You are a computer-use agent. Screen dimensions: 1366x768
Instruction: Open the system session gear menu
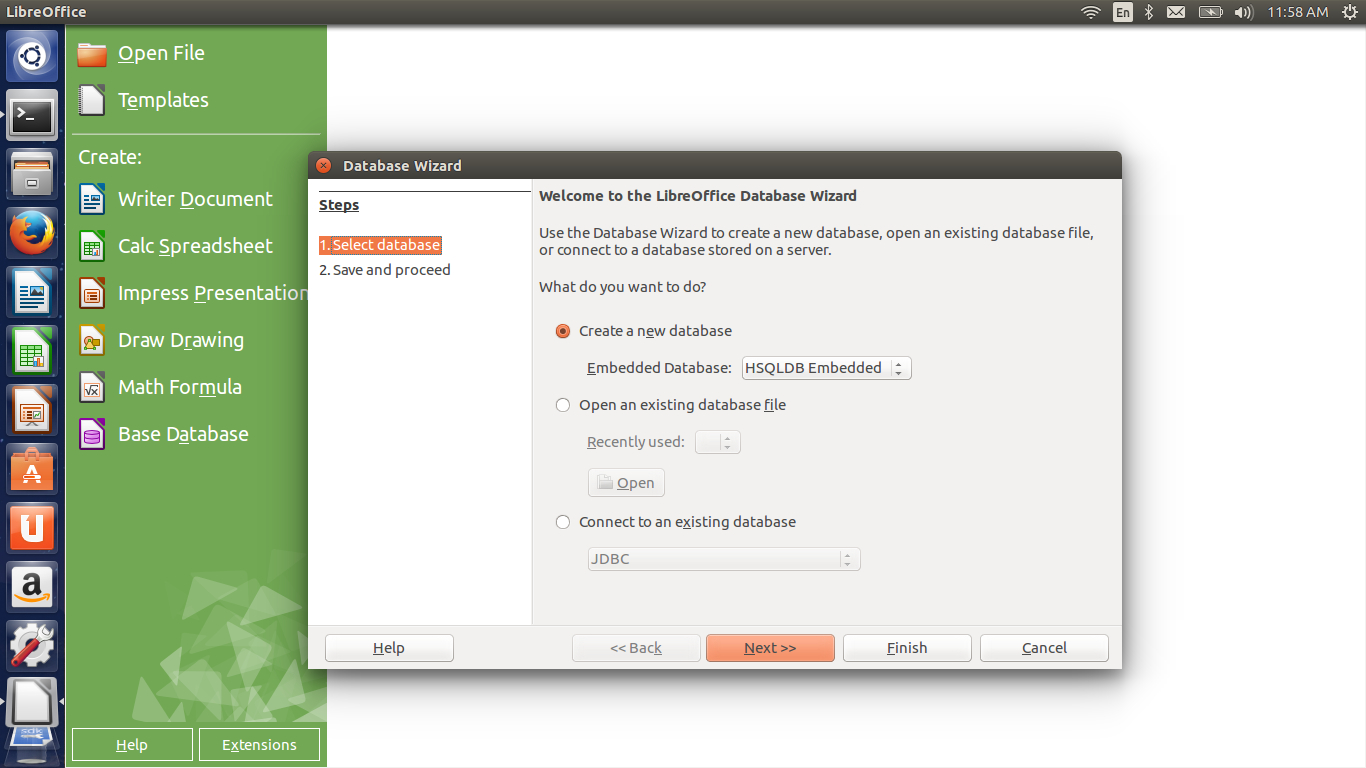[x=1350, y=12]
